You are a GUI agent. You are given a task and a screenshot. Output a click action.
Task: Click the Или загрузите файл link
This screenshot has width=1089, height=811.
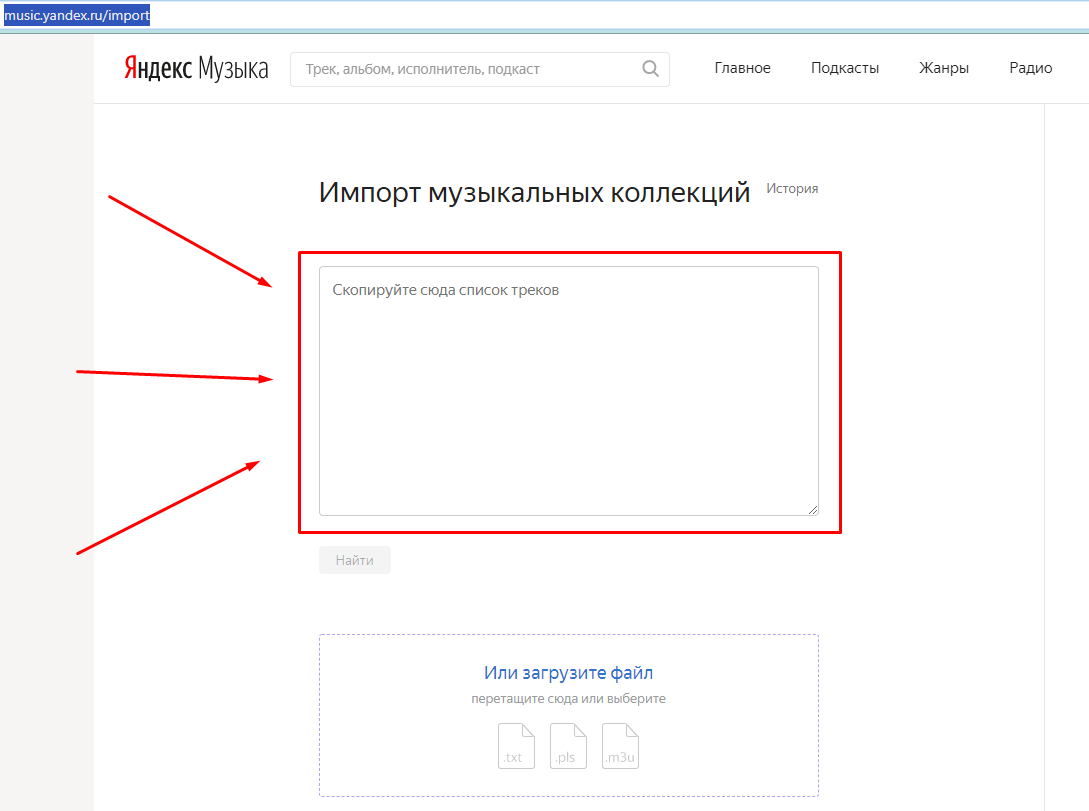pyautogui.click(x=568, y=672)
